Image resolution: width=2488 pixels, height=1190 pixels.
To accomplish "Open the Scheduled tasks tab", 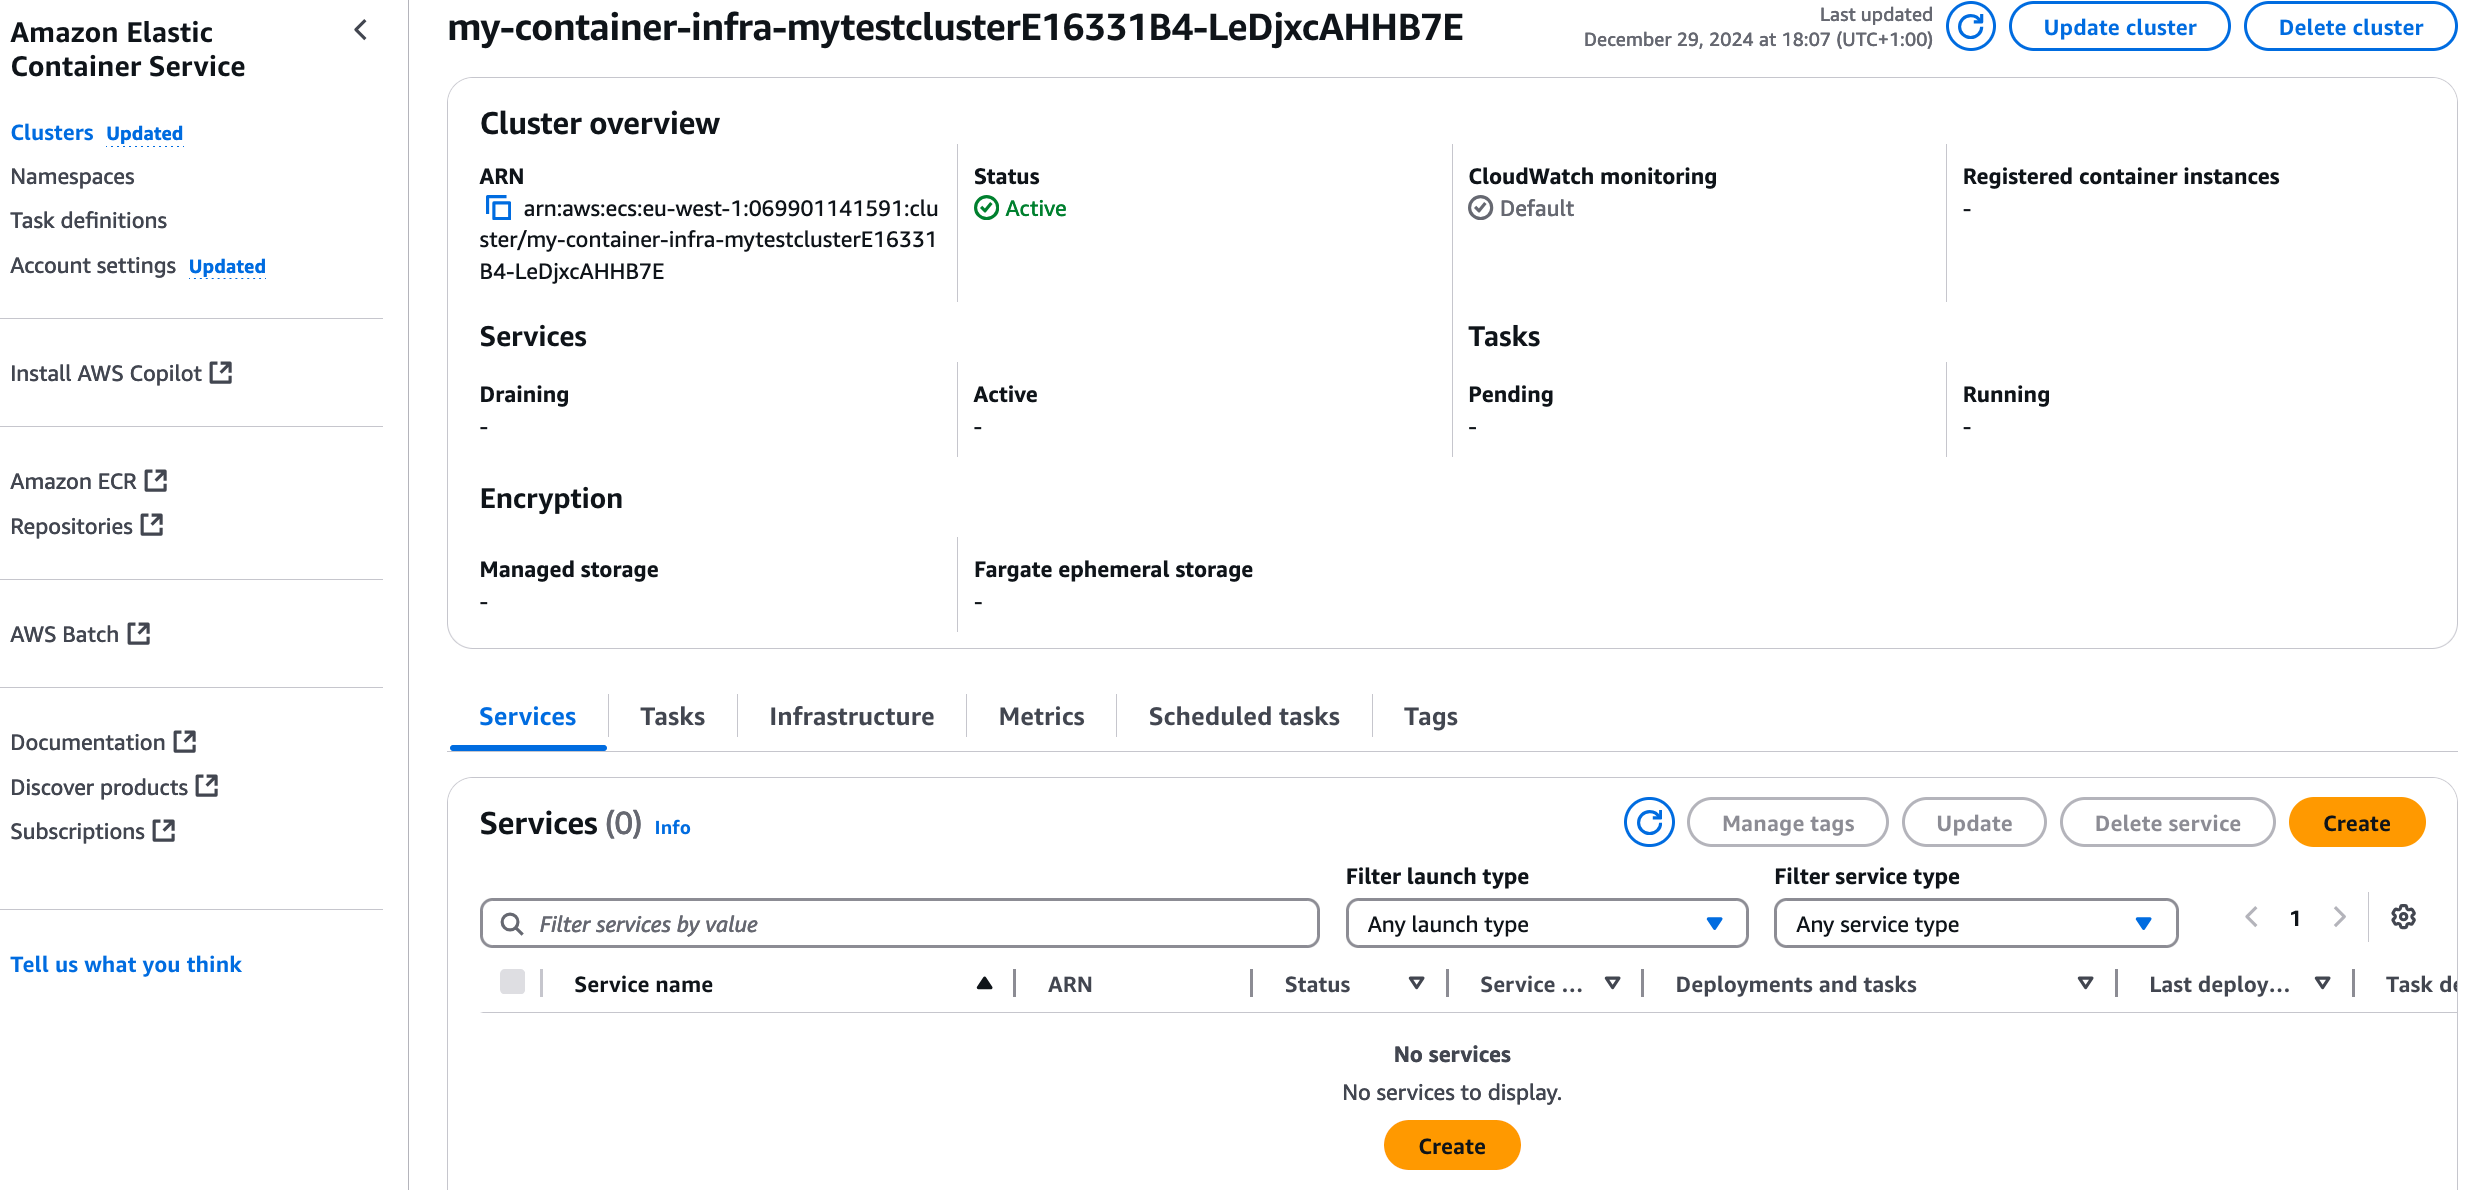I will tap(1243, 716).
